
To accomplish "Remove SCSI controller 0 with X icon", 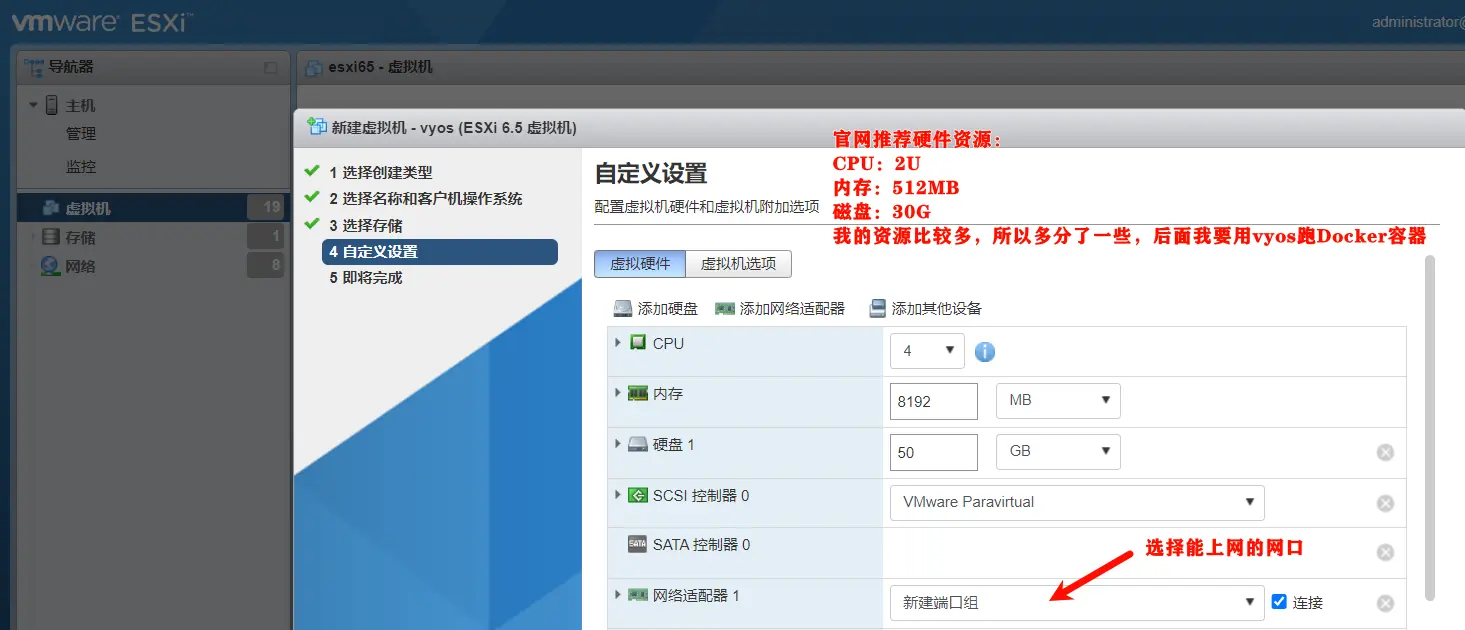I will coord(1385,503).
